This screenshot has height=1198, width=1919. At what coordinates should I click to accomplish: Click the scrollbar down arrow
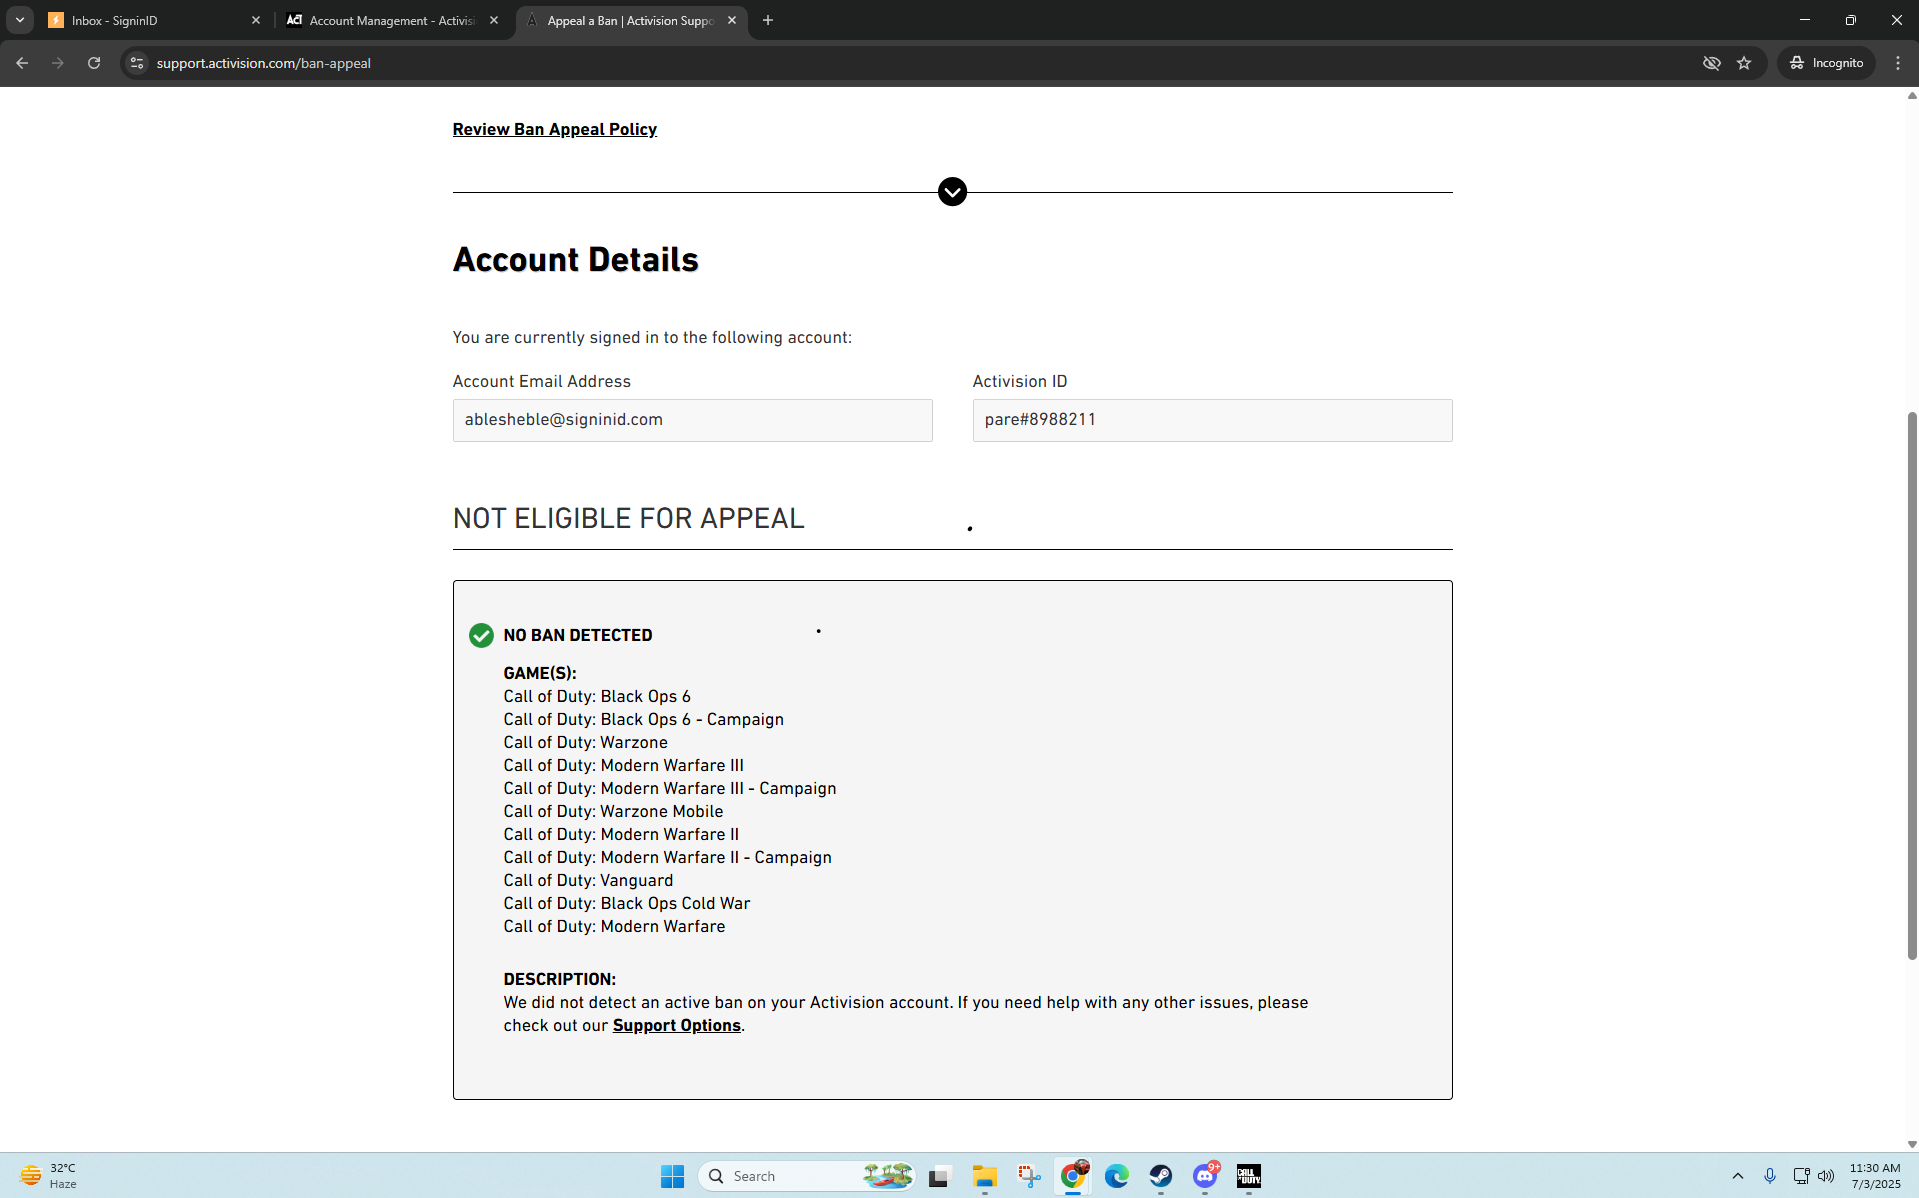[1912, 1144]
